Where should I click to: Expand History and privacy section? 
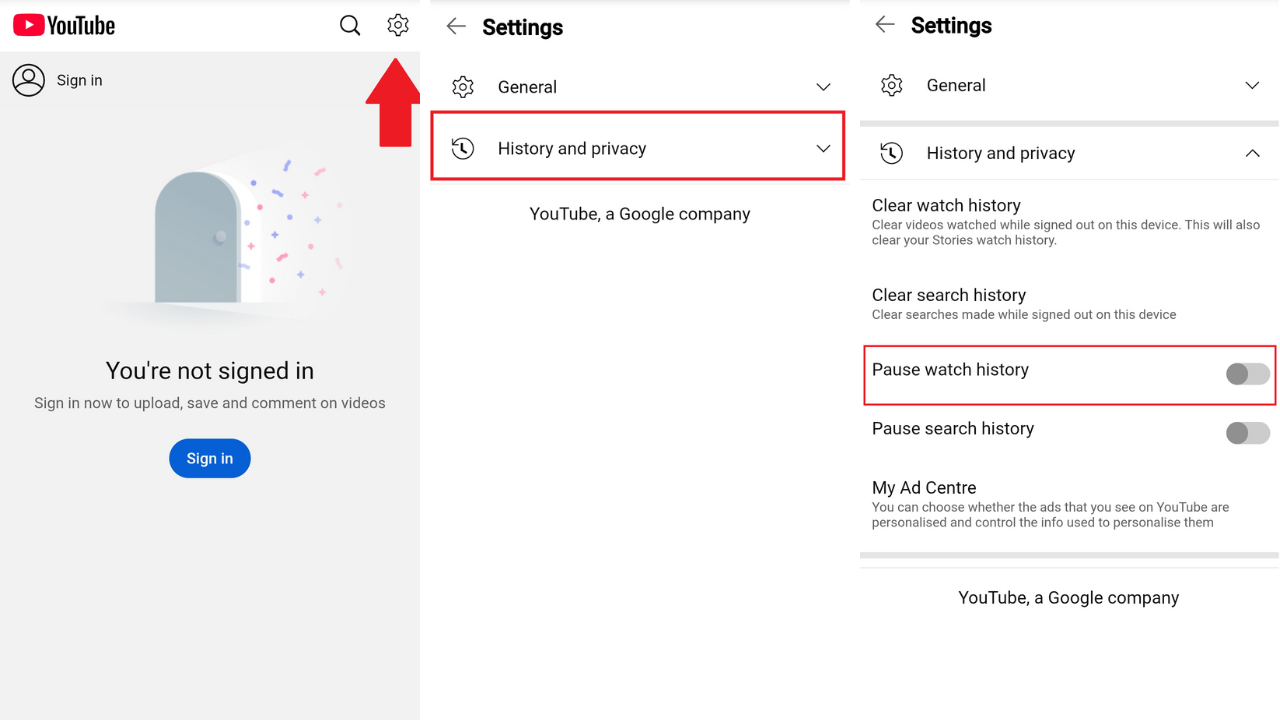click(823, 146)
